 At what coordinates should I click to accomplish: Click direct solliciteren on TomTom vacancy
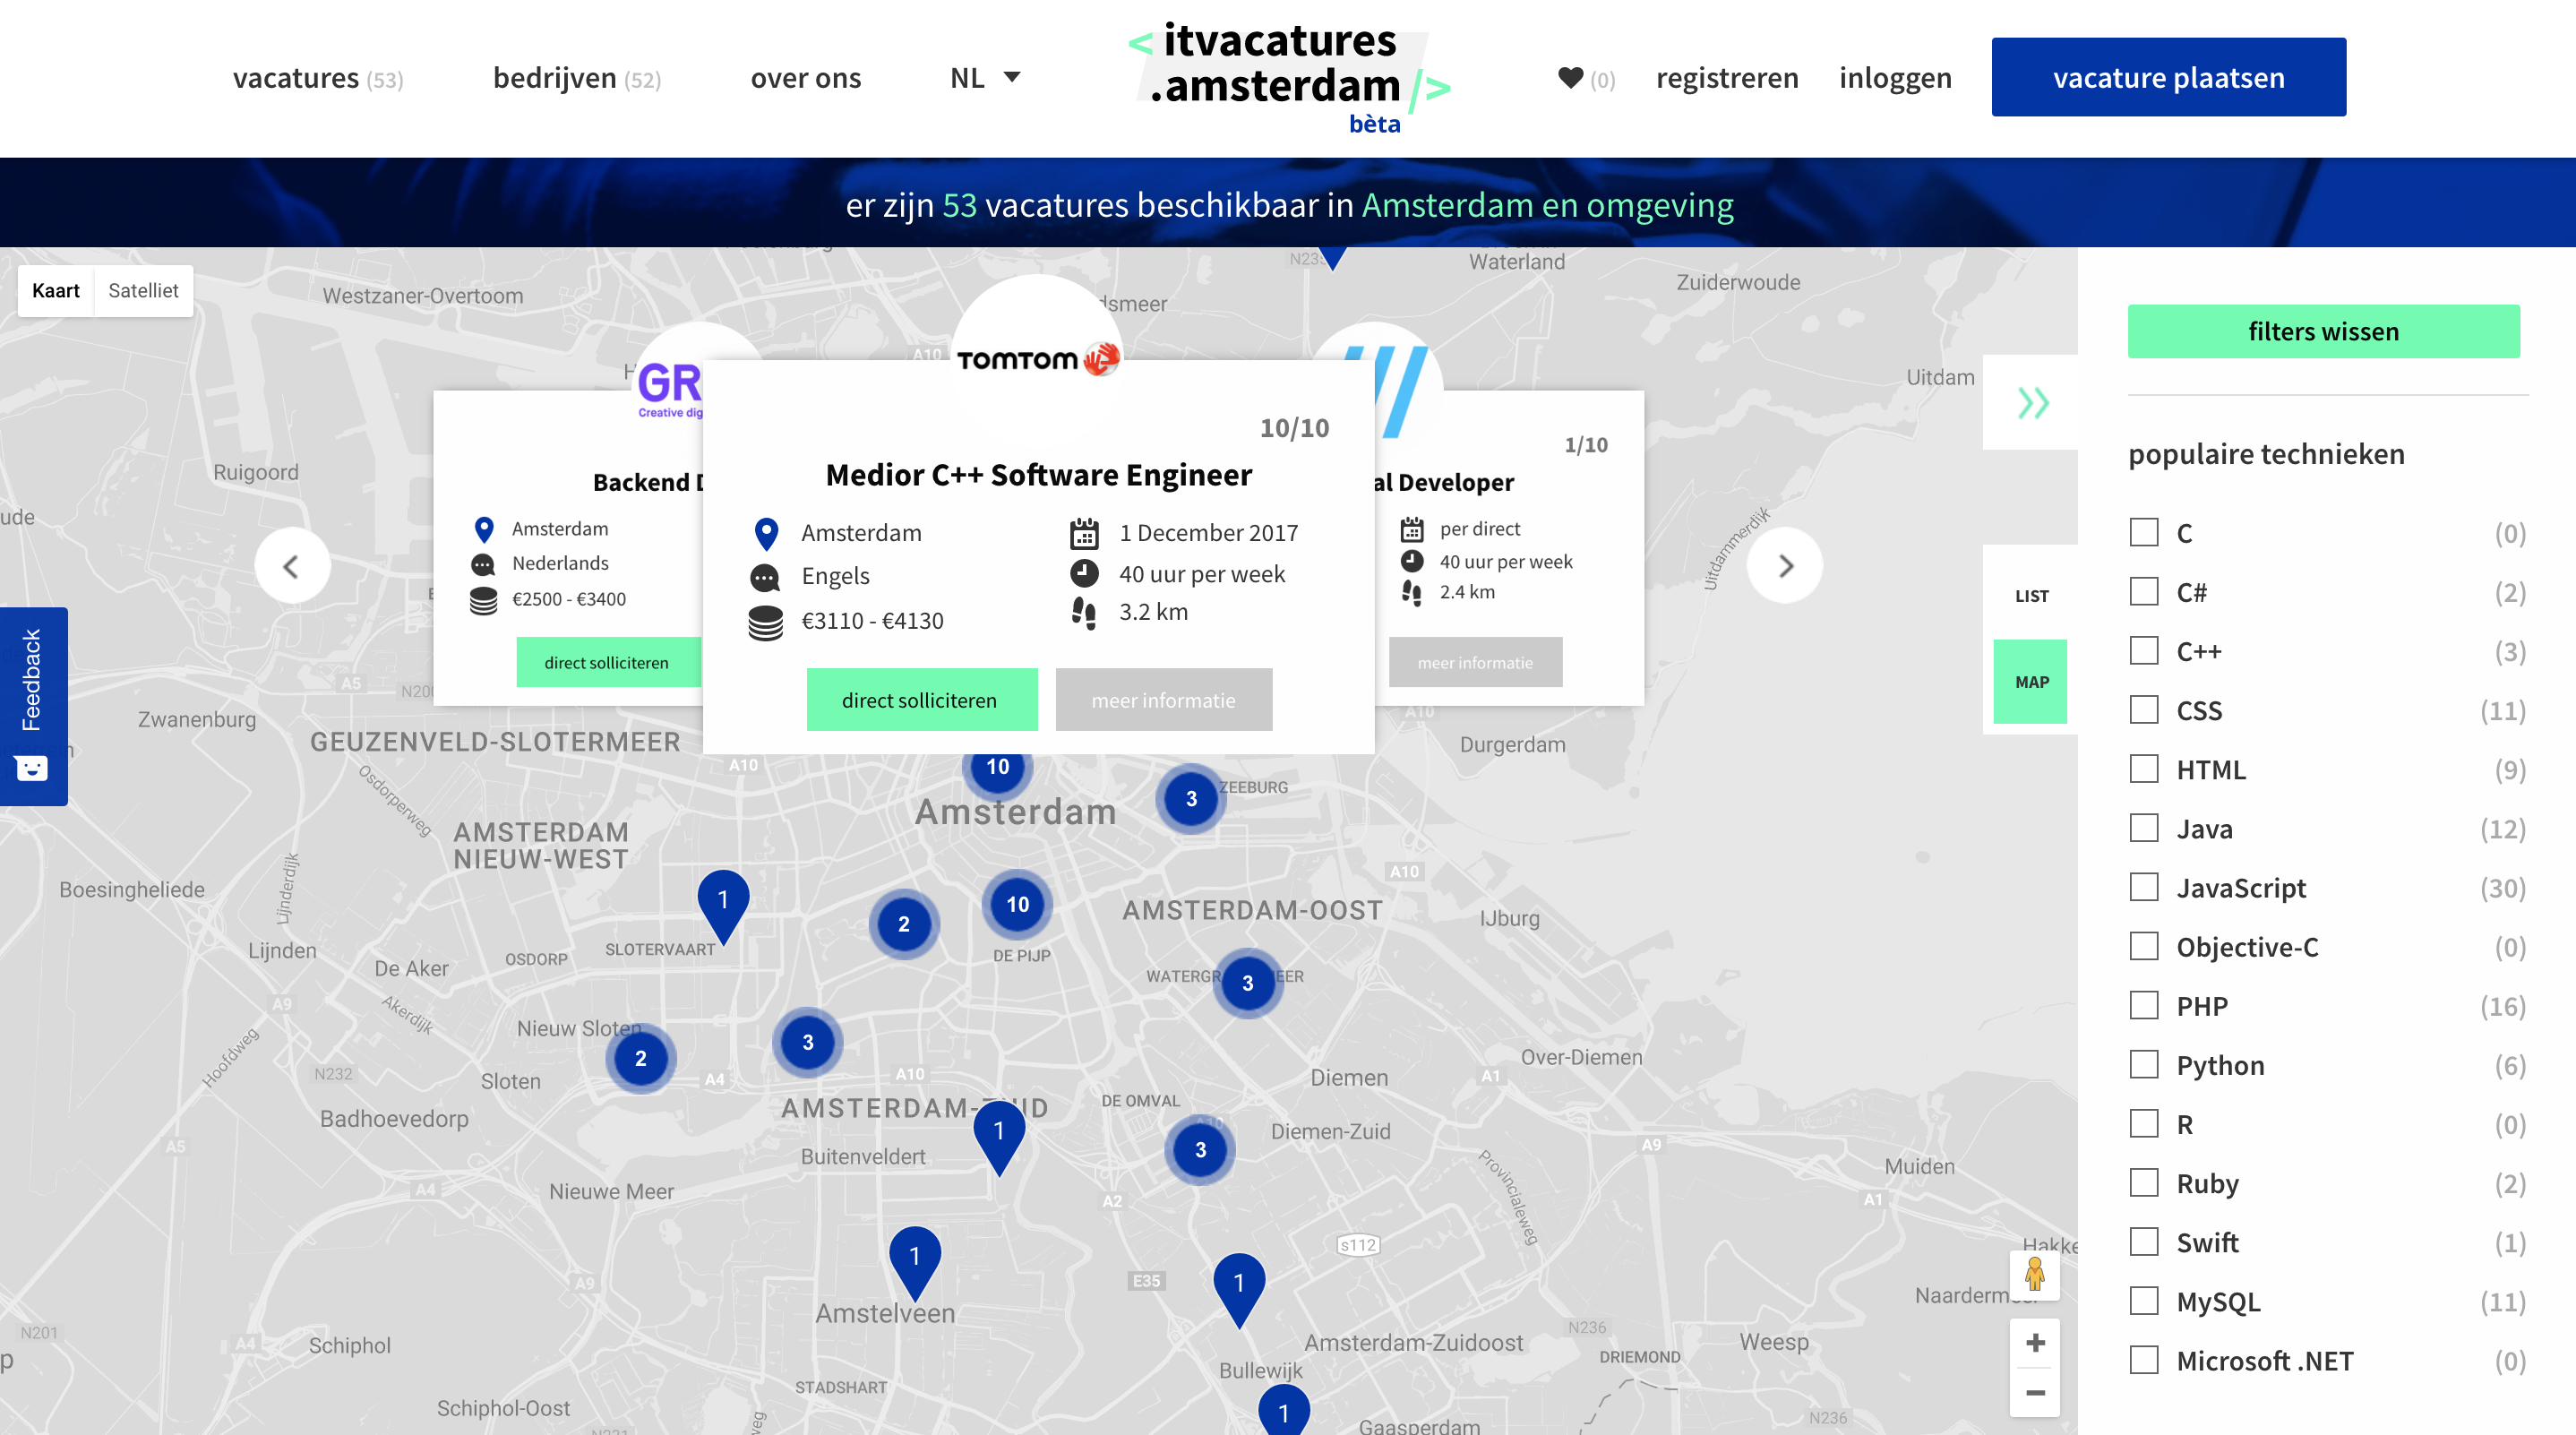point(921,699)
